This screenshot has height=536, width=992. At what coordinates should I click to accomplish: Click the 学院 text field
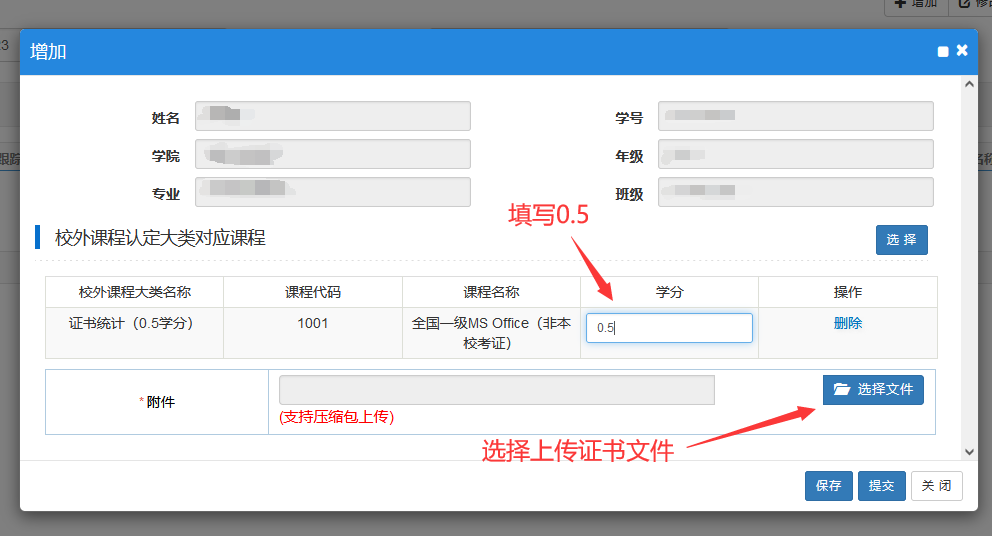click(332, 155)
